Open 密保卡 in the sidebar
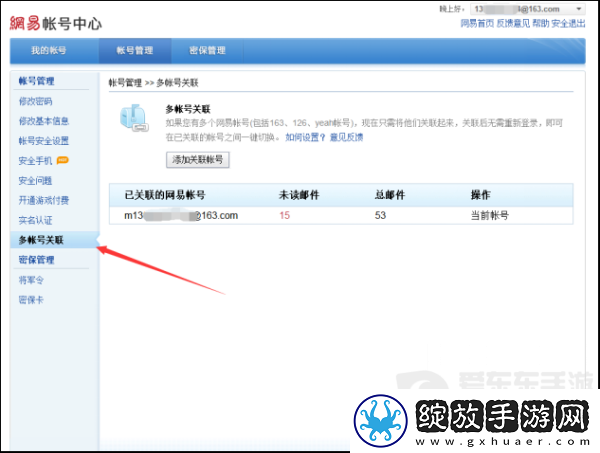Viewport: 600px width, 453px height. [31, 300]
